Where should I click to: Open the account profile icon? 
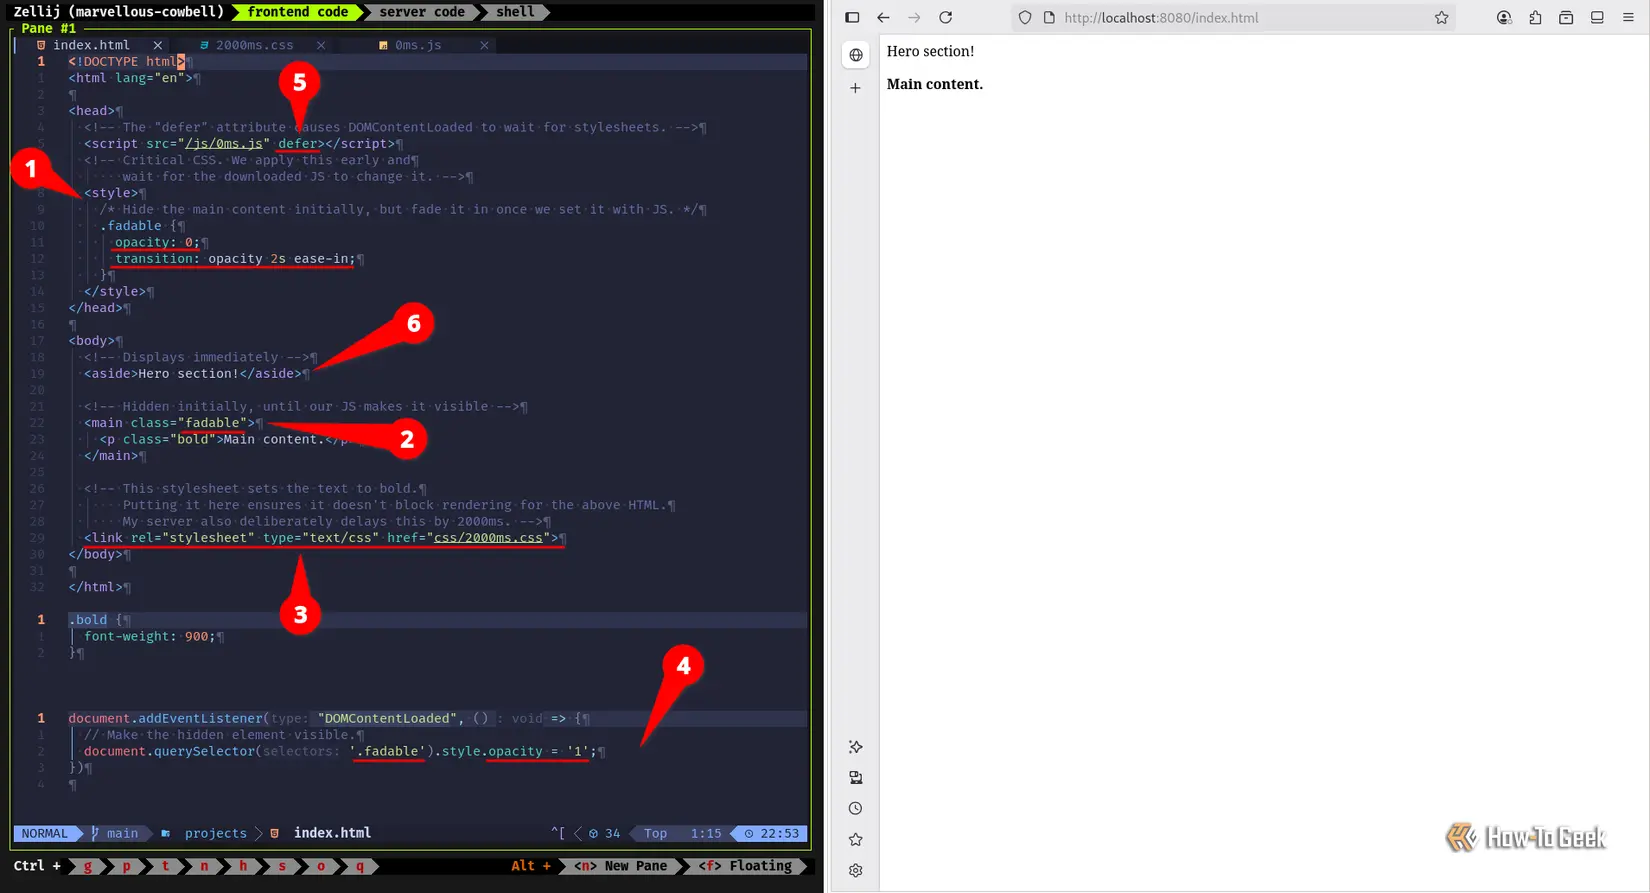coord(1504,18)
